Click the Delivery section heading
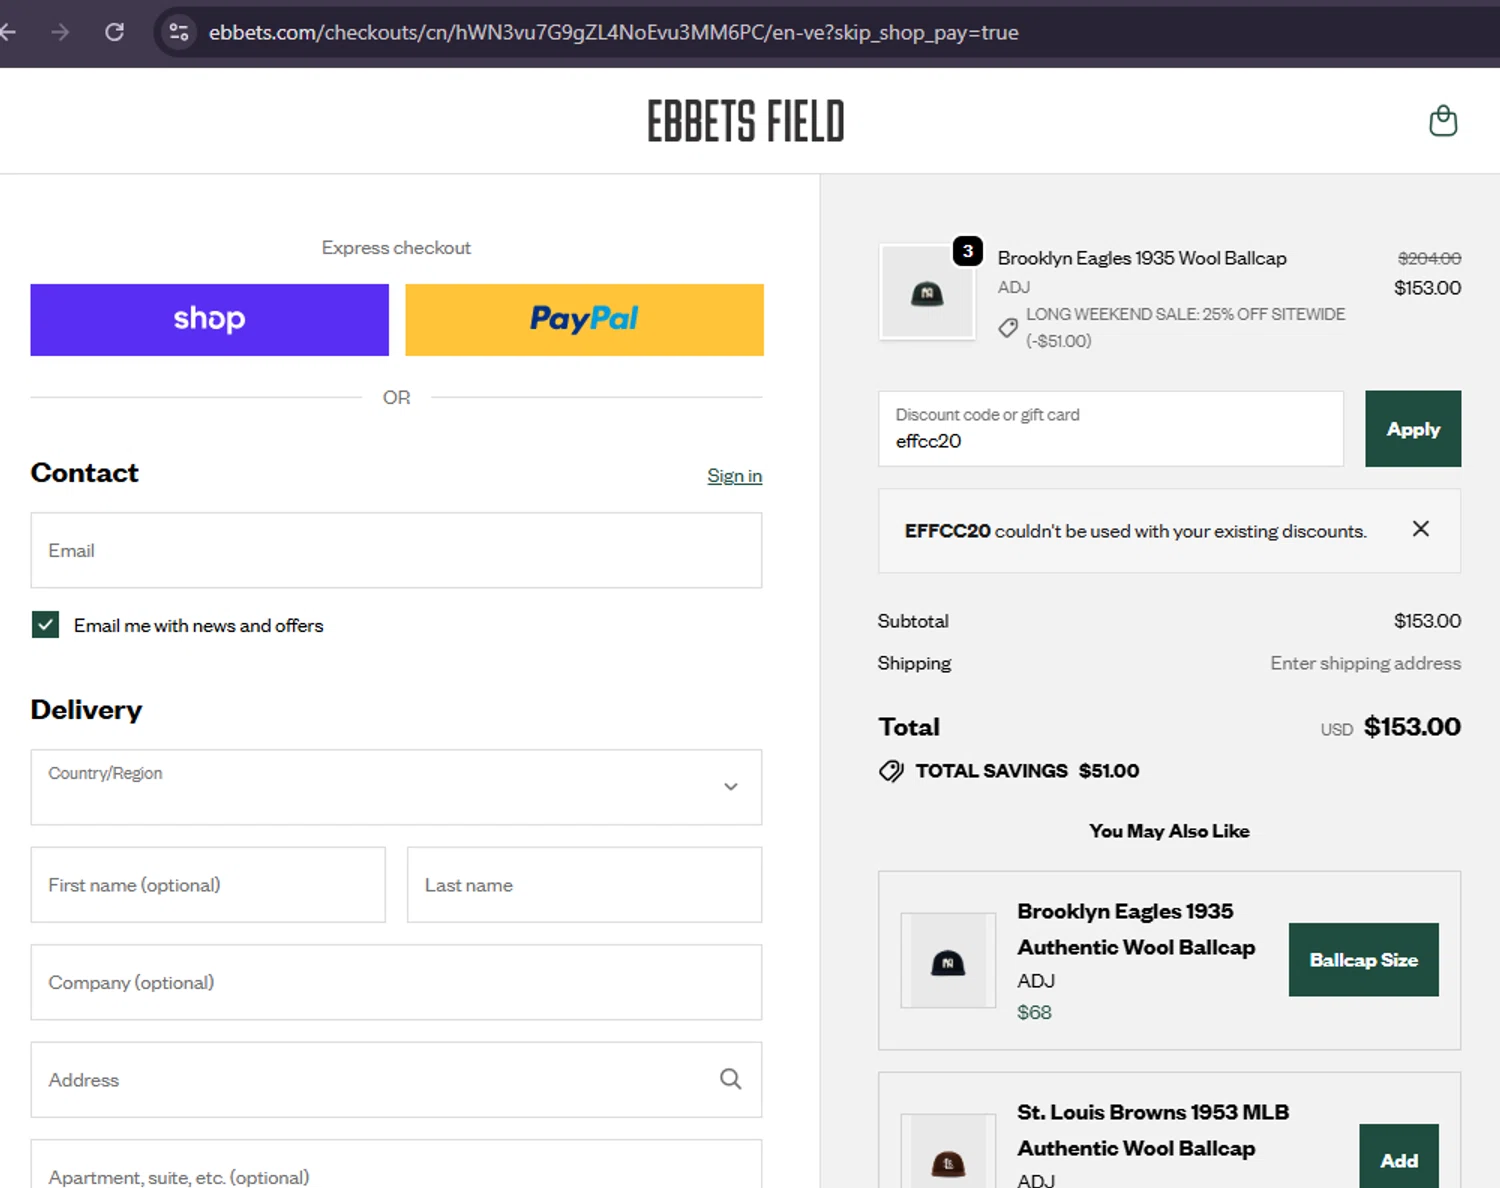Viewport: 1500px width, 1188px height. 86,710
